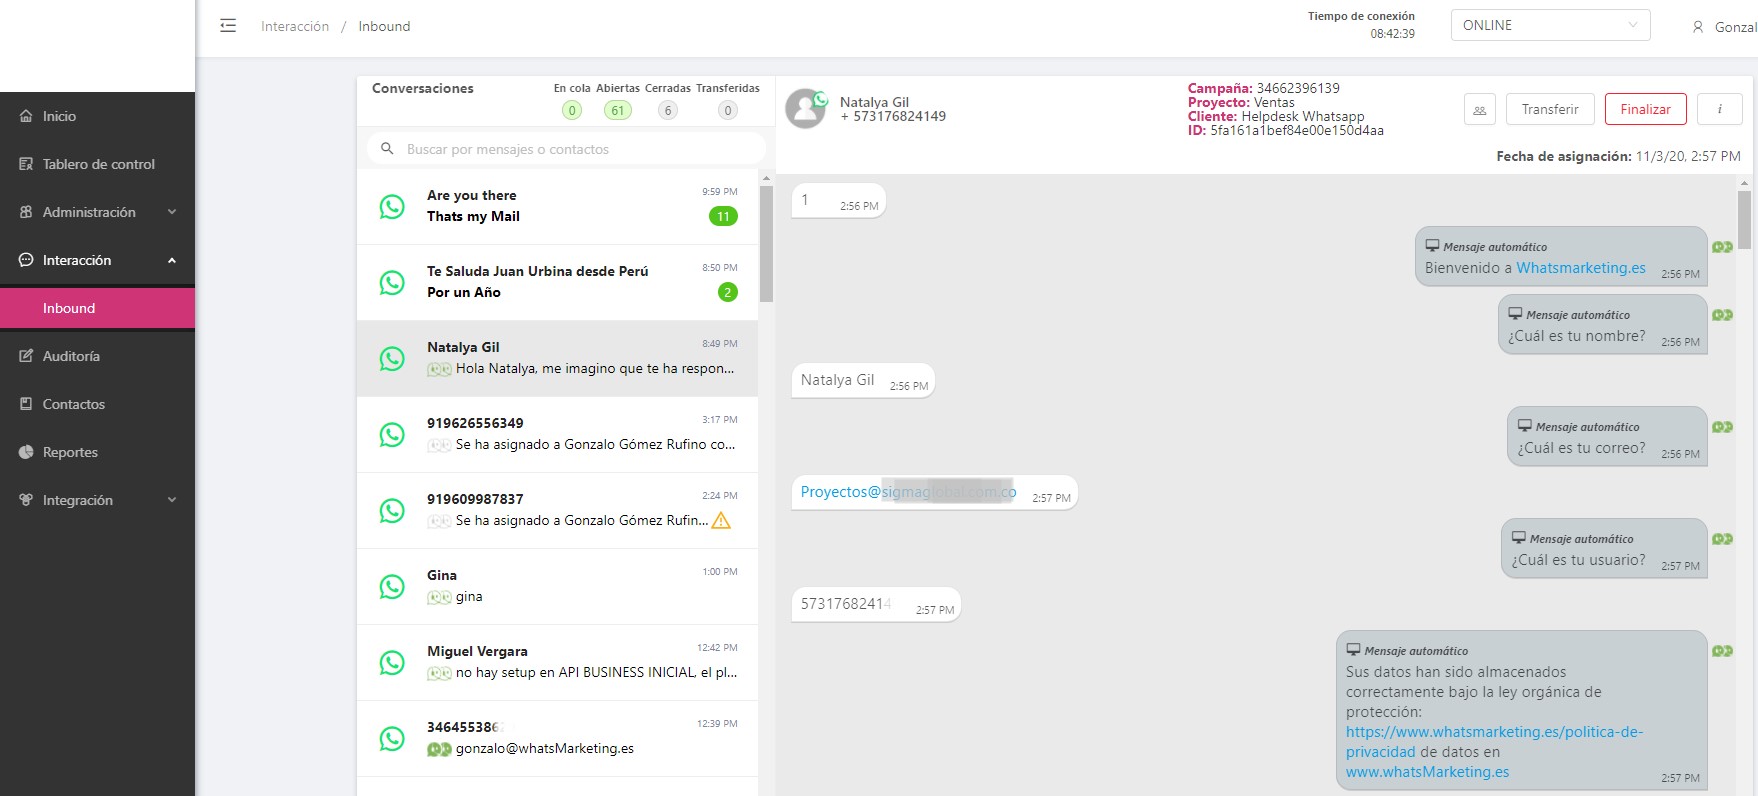Collapse the Interacción menu
1758x796 pixels.
97,260
